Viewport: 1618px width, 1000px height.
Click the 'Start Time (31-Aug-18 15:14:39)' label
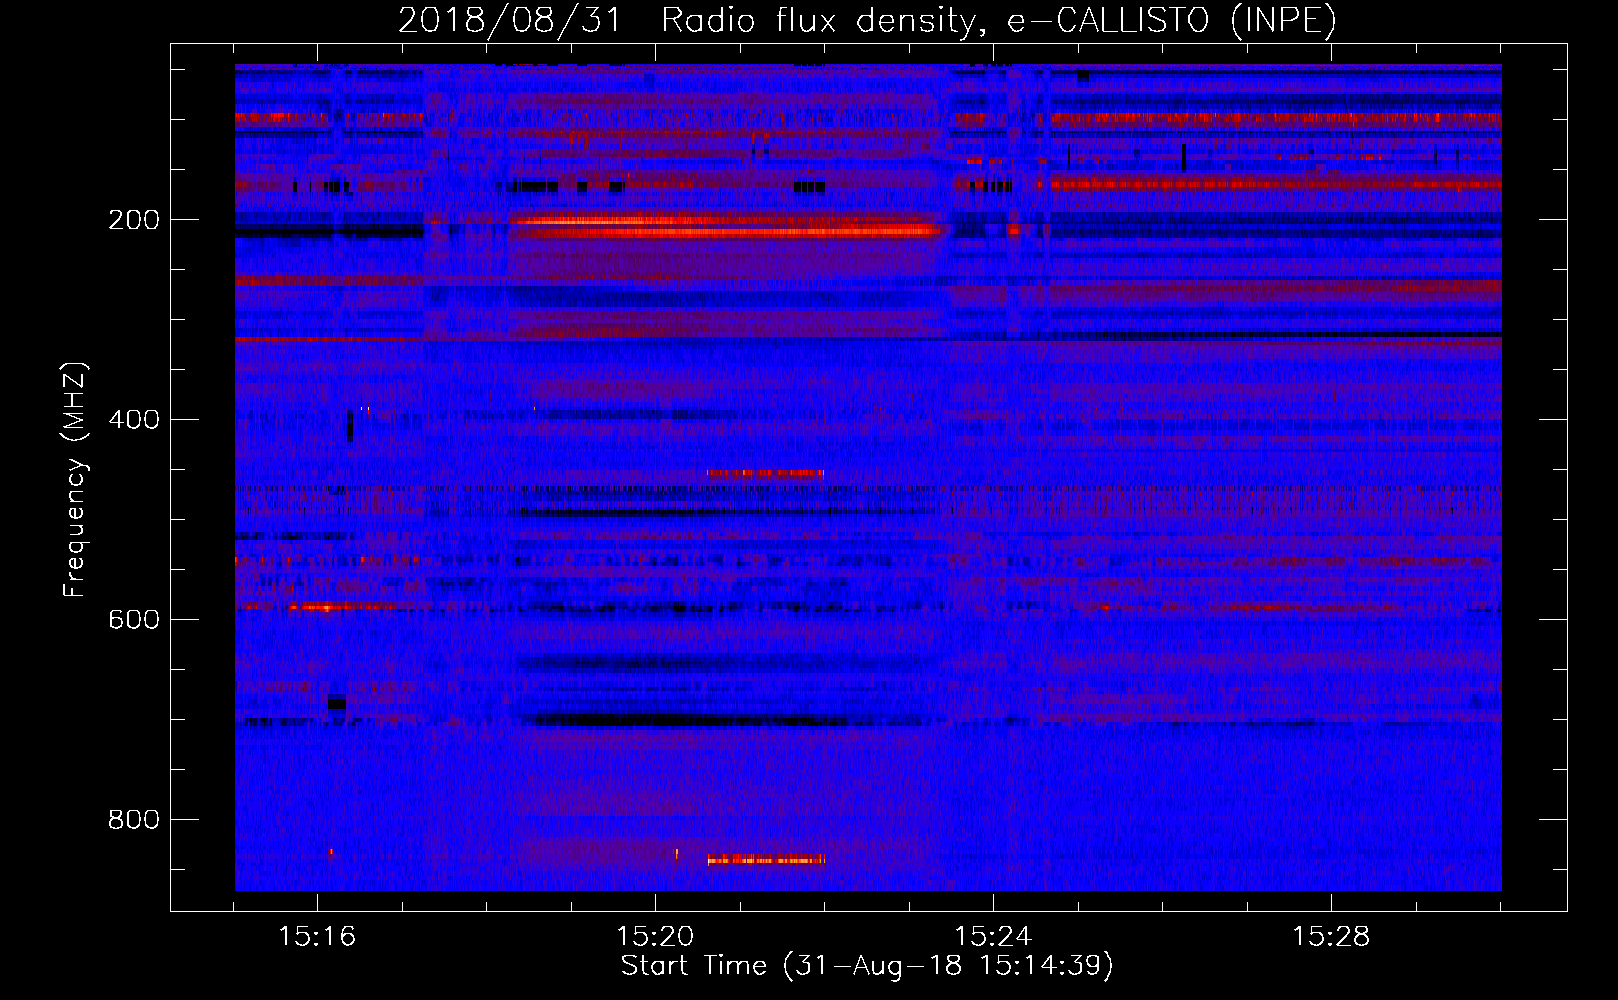[867, 966]
